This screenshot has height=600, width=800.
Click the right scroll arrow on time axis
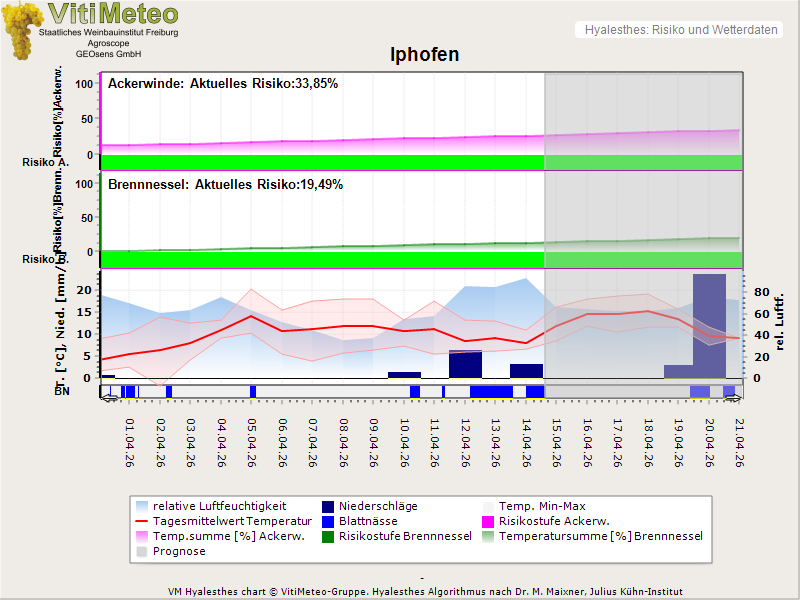[x=734, y=397]
